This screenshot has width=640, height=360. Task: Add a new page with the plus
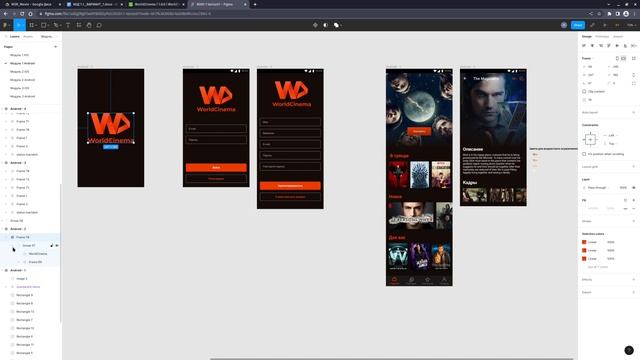click(56, 47)
